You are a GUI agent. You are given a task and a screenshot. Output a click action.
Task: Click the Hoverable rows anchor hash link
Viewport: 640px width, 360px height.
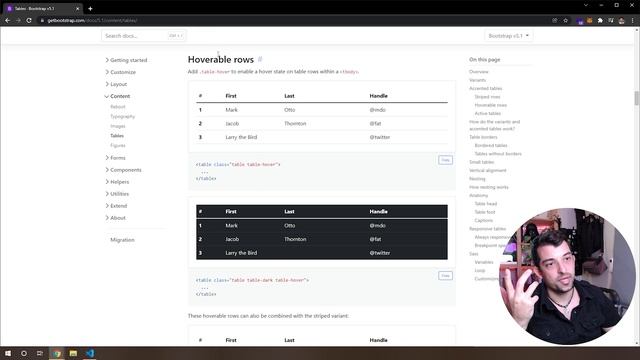(260, 59)
